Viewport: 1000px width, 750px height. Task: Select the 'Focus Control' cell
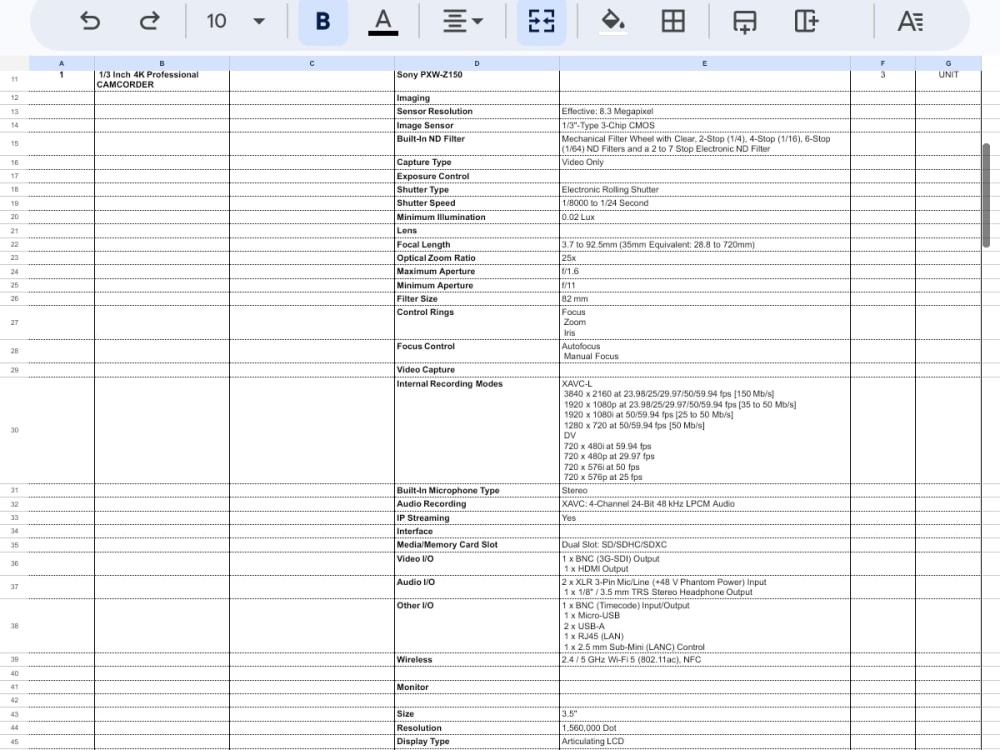coord(477,351)
